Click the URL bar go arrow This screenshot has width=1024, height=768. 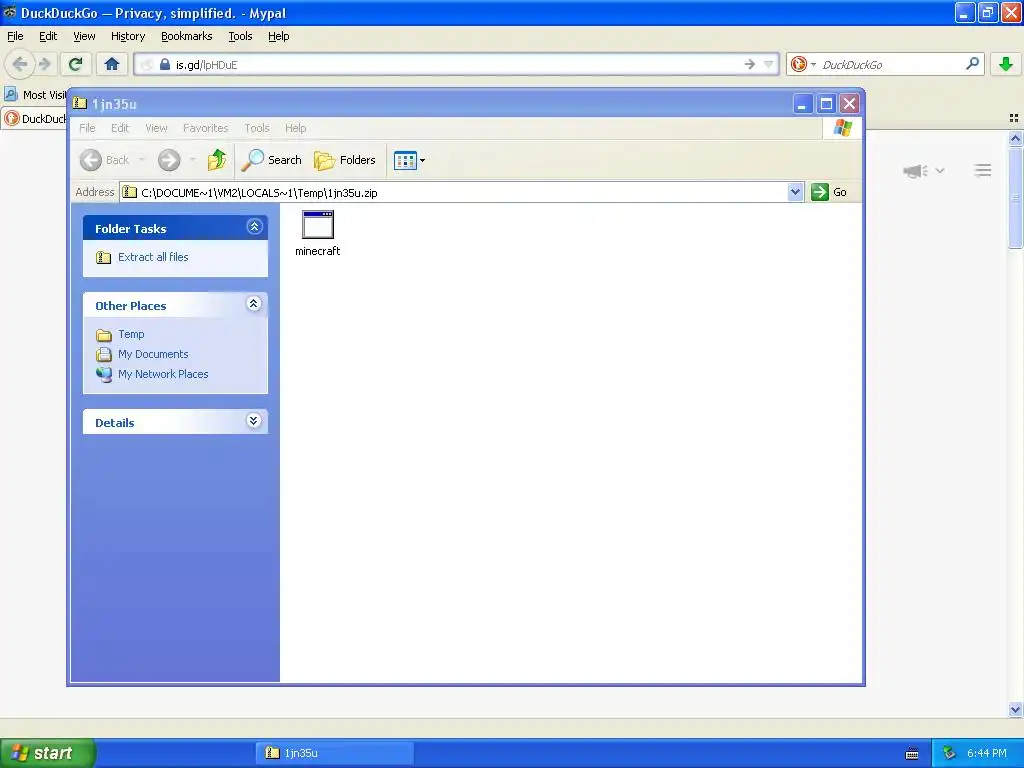click(x=750, y=64)
